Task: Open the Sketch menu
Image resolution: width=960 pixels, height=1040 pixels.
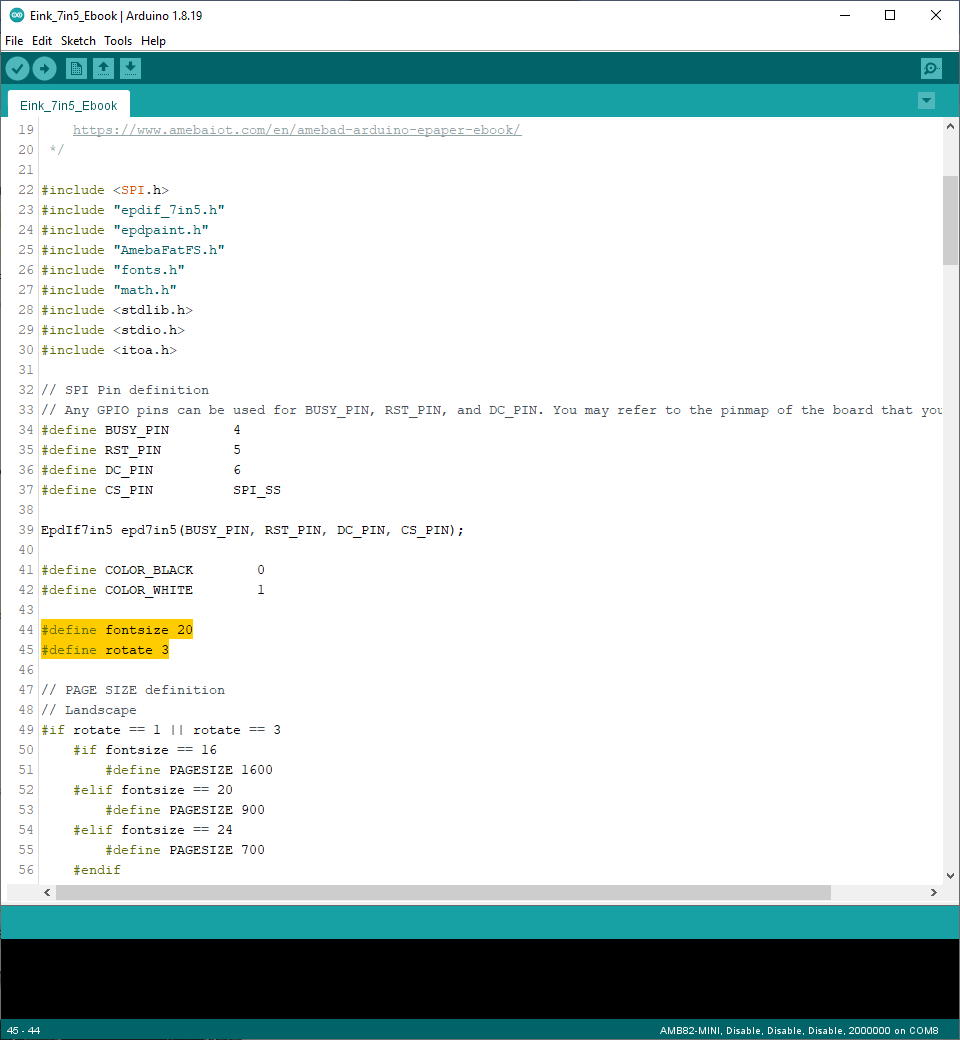Action: pos(78,41)
